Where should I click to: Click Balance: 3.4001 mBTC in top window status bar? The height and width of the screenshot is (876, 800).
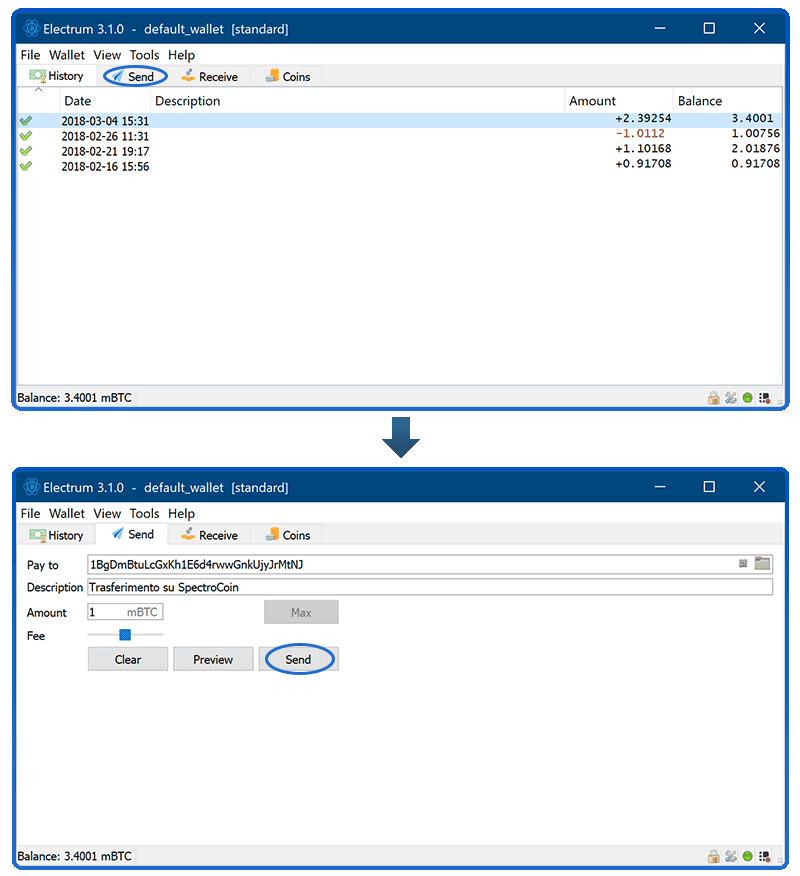[x=74, y=398]
